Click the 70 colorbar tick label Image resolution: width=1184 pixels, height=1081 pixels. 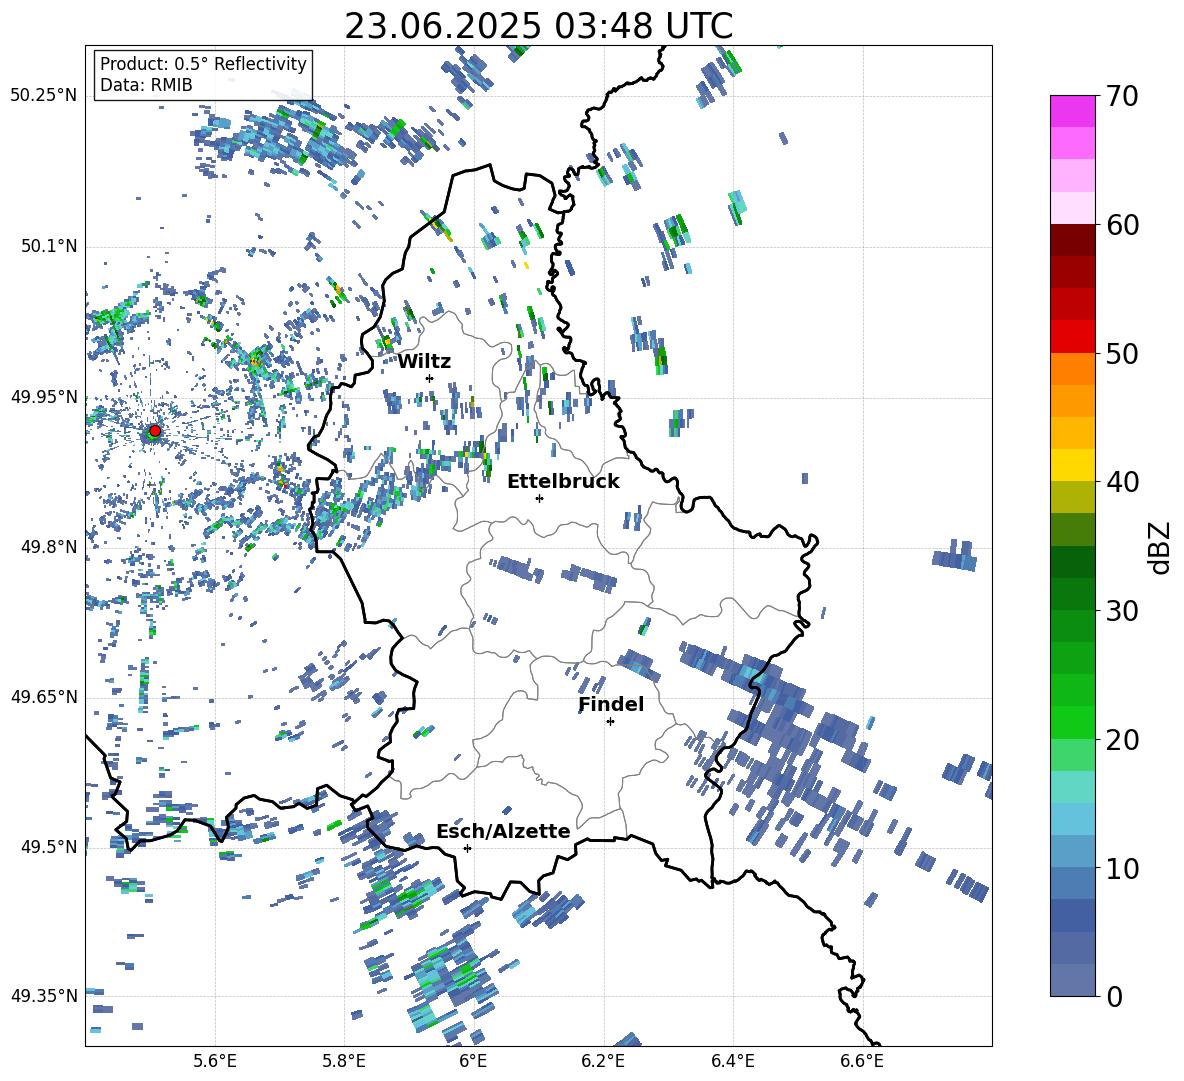(x=1122, y=97)
